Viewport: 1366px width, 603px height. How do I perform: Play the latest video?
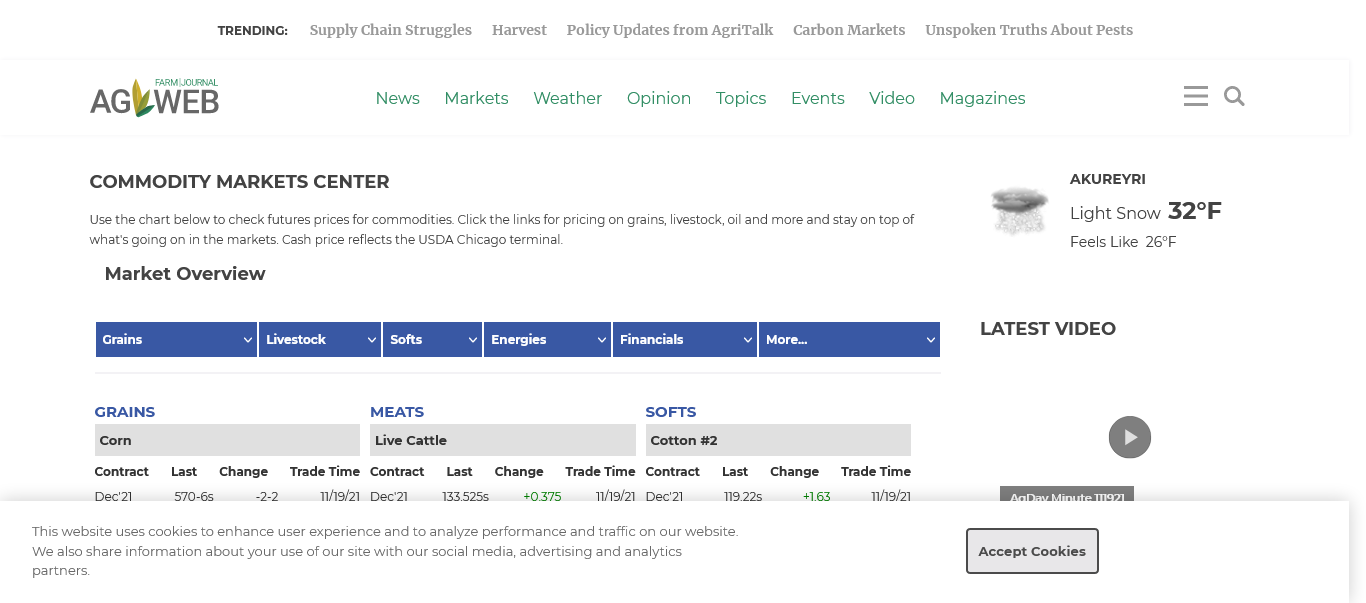pos(1129,437)
